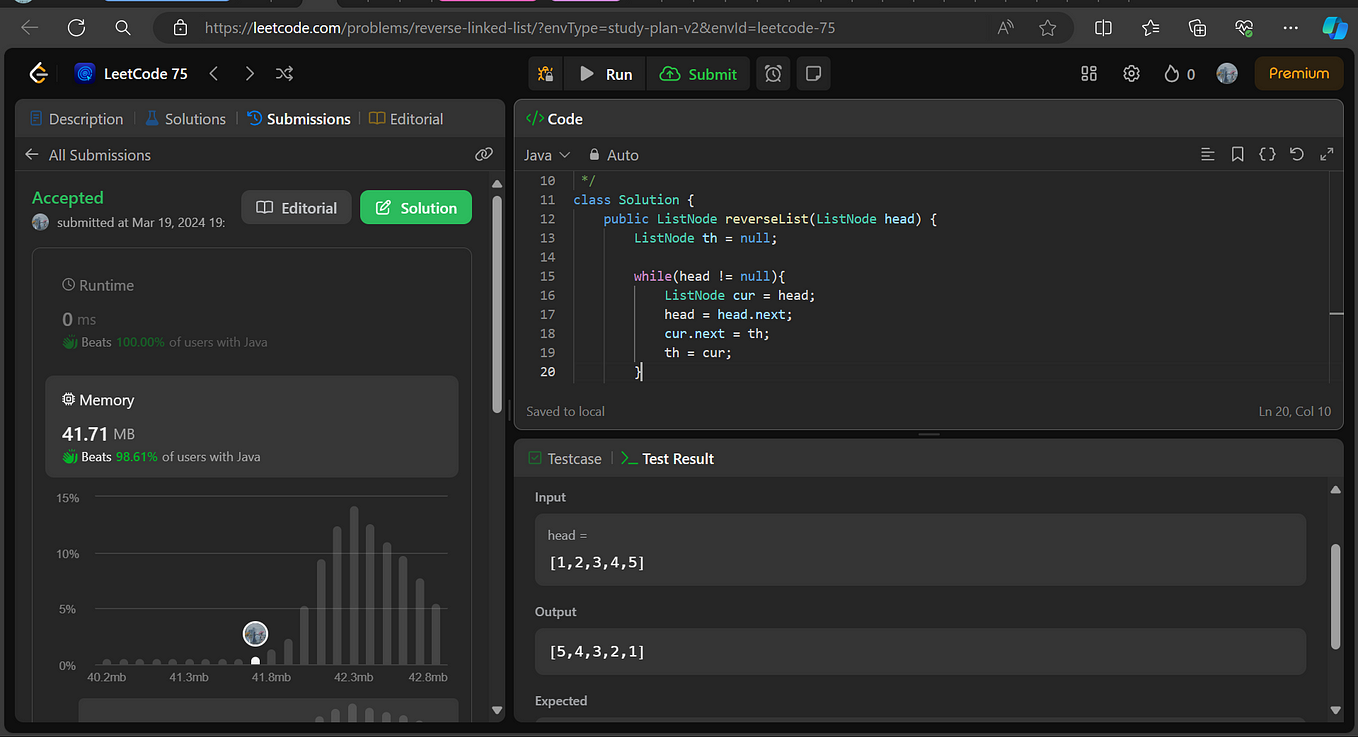Switch to the Solutions tab
Image resolution: width=1358 pixels, height=737 pixels.
[x=185, y=119]
